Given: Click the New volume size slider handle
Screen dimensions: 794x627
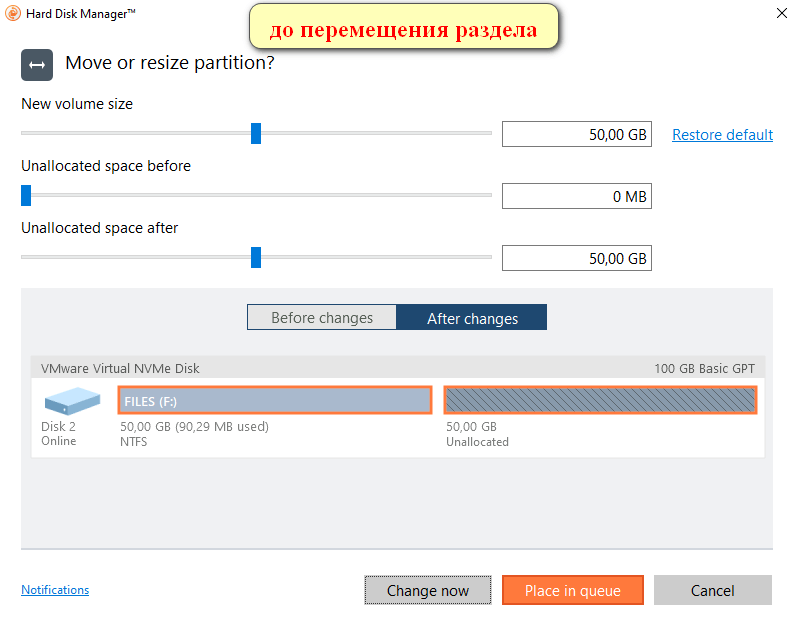Looking at the screenshot, I should pyautogui.click(x=256, y=133).
